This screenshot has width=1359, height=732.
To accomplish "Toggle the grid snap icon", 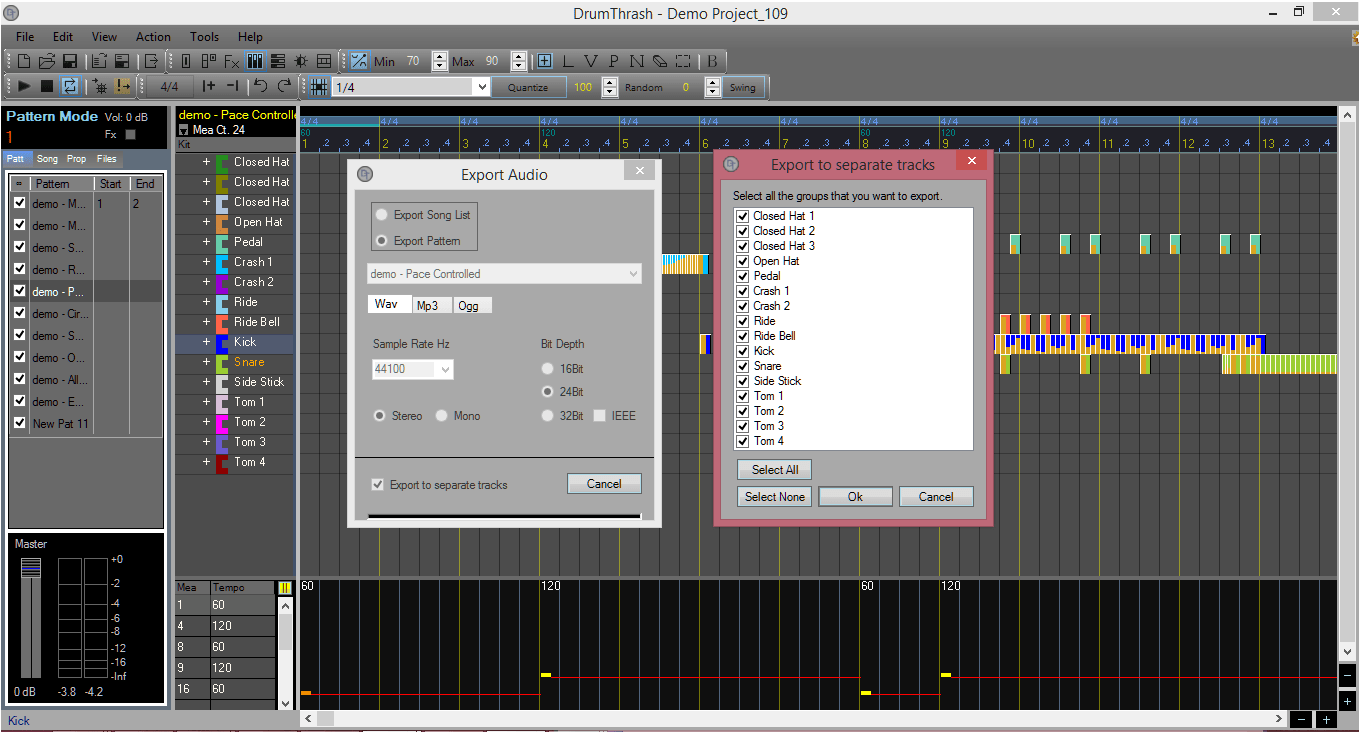I will click(318, 87).
